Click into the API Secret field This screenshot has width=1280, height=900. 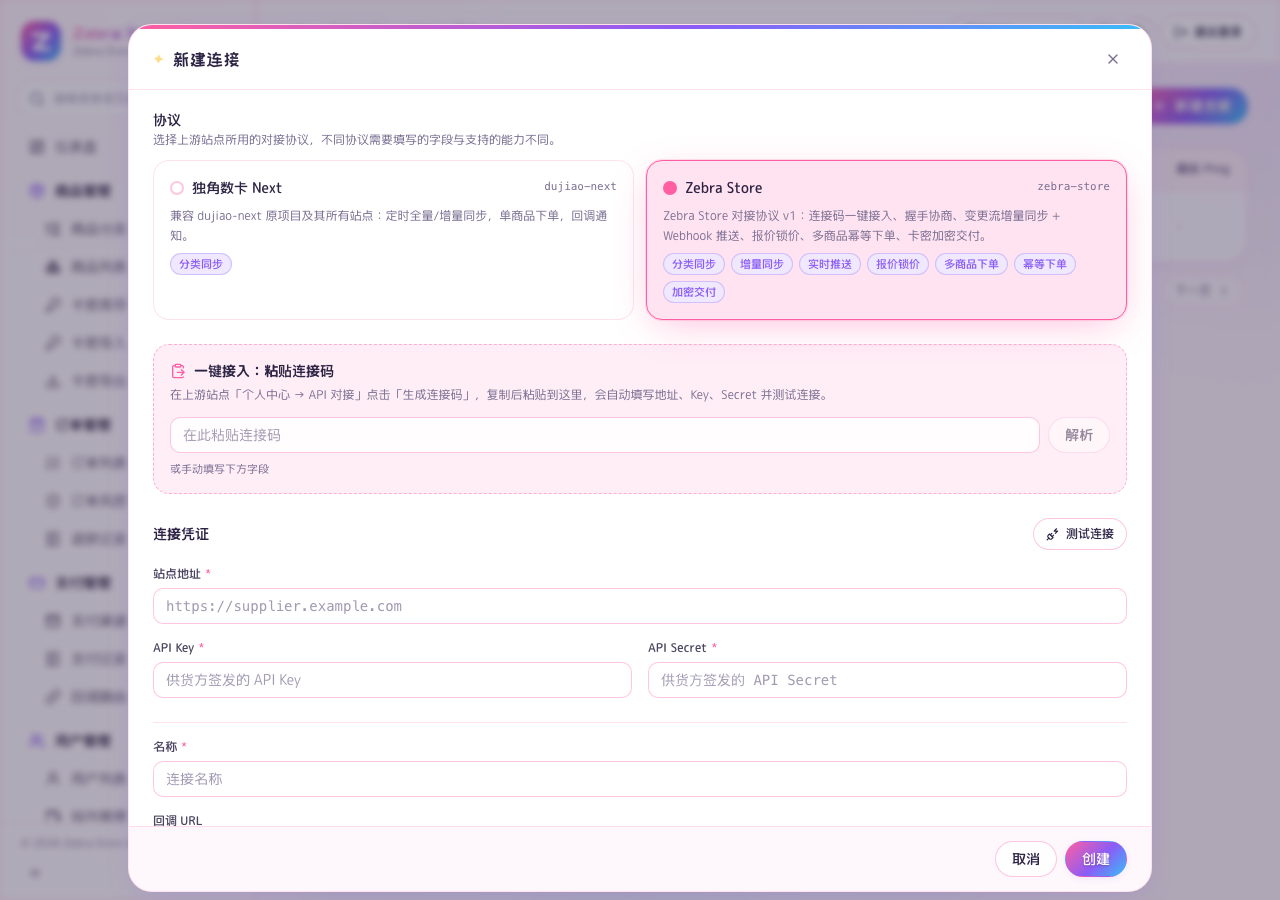click(887, 680)
